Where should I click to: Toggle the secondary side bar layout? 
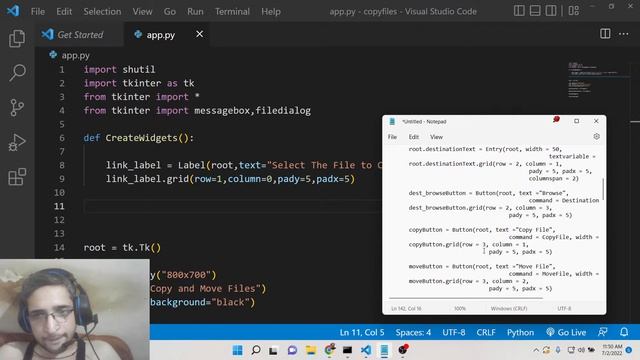click(x=551, y=11)
